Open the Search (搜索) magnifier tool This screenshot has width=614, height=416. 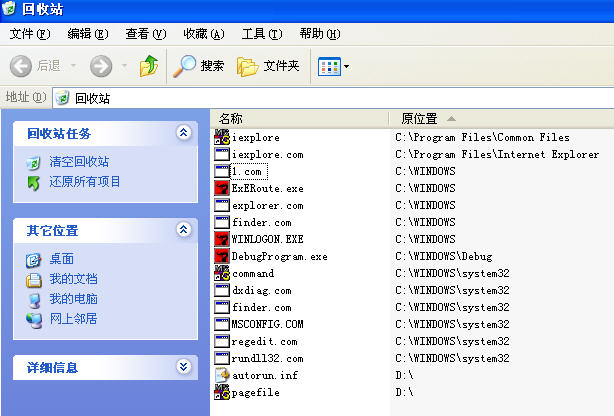pos(199,66)
